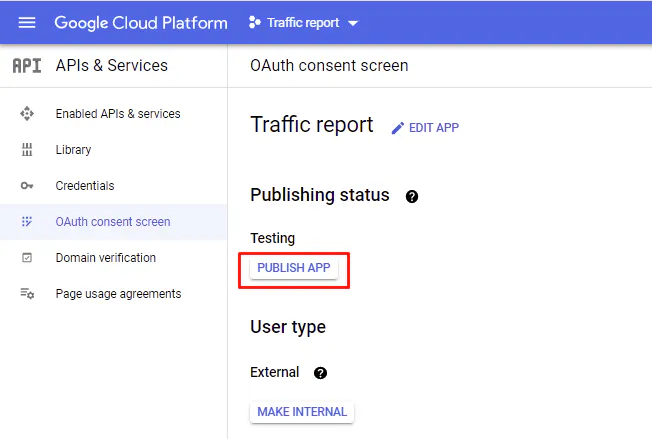
Task: Open the Library menu label
Action: click(x=73, y=150)
